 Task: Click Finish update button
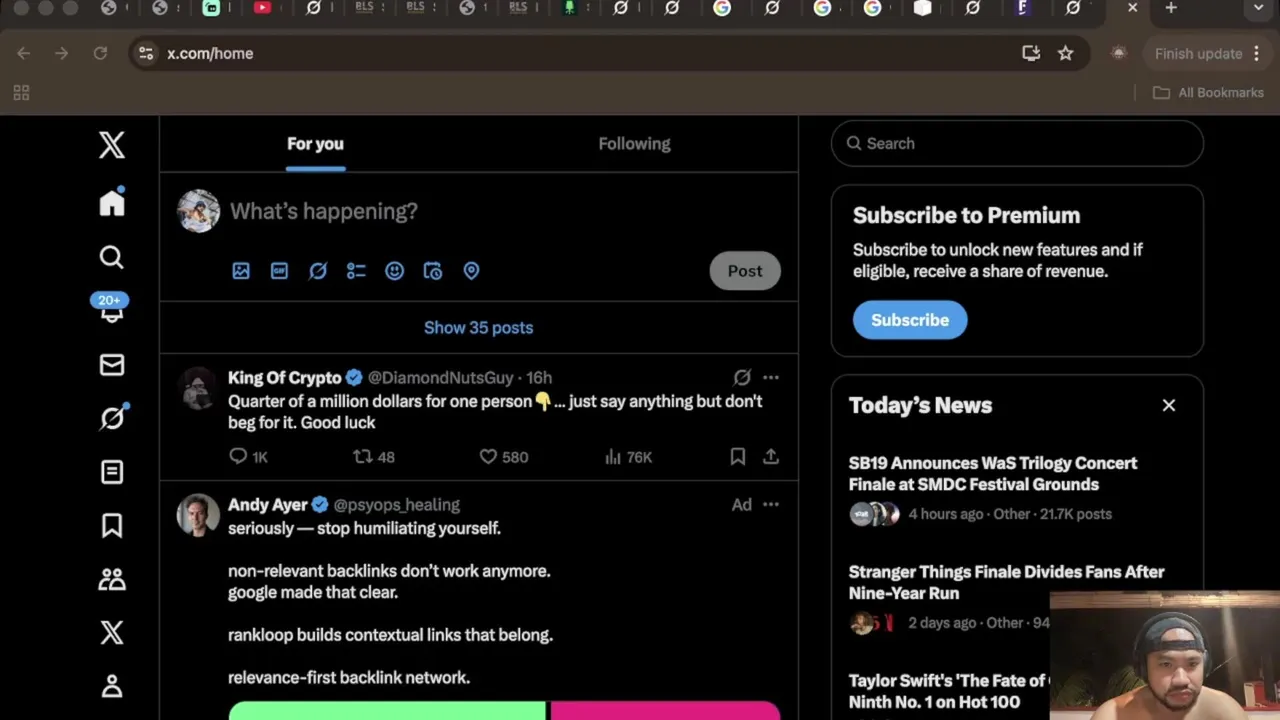pyautogui.click(x=1198, y=53)
